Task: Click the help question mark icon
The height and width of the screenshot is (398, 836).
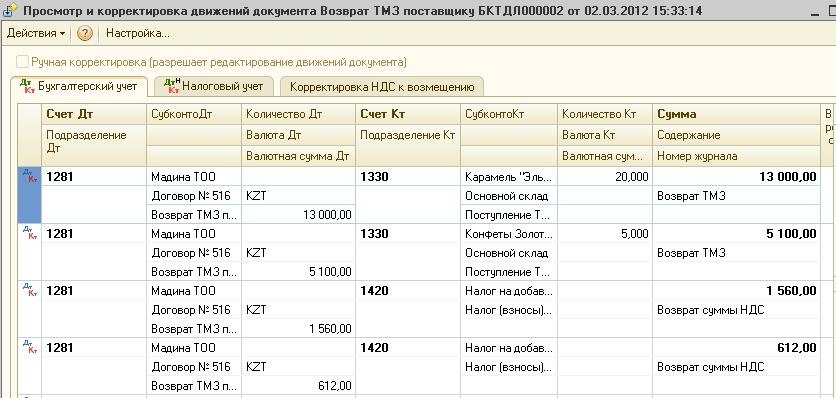Action: point(84,33)
